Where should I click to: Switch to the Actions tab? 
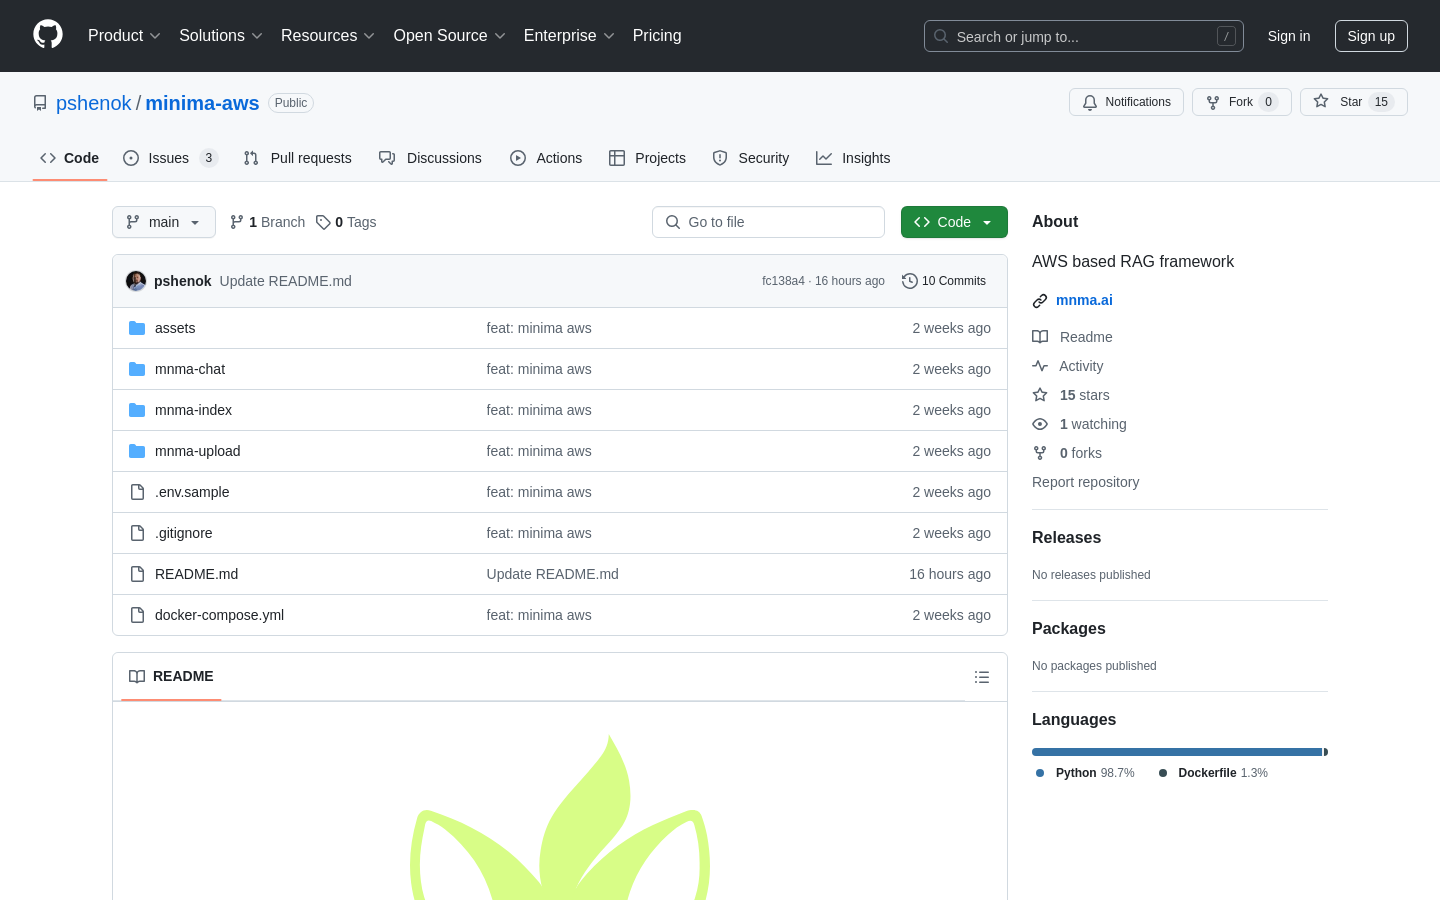tap(546, 158)
